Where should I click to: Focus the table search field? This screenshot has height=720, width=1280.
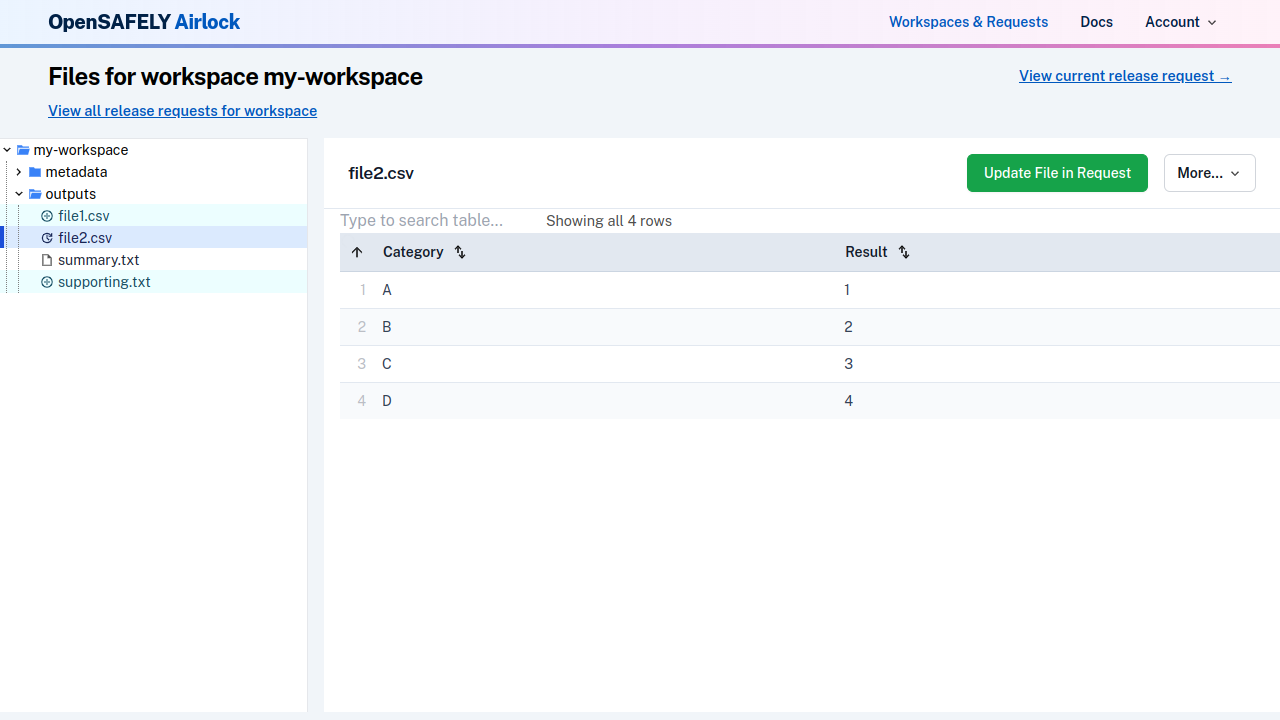click(x=430, y=221)
